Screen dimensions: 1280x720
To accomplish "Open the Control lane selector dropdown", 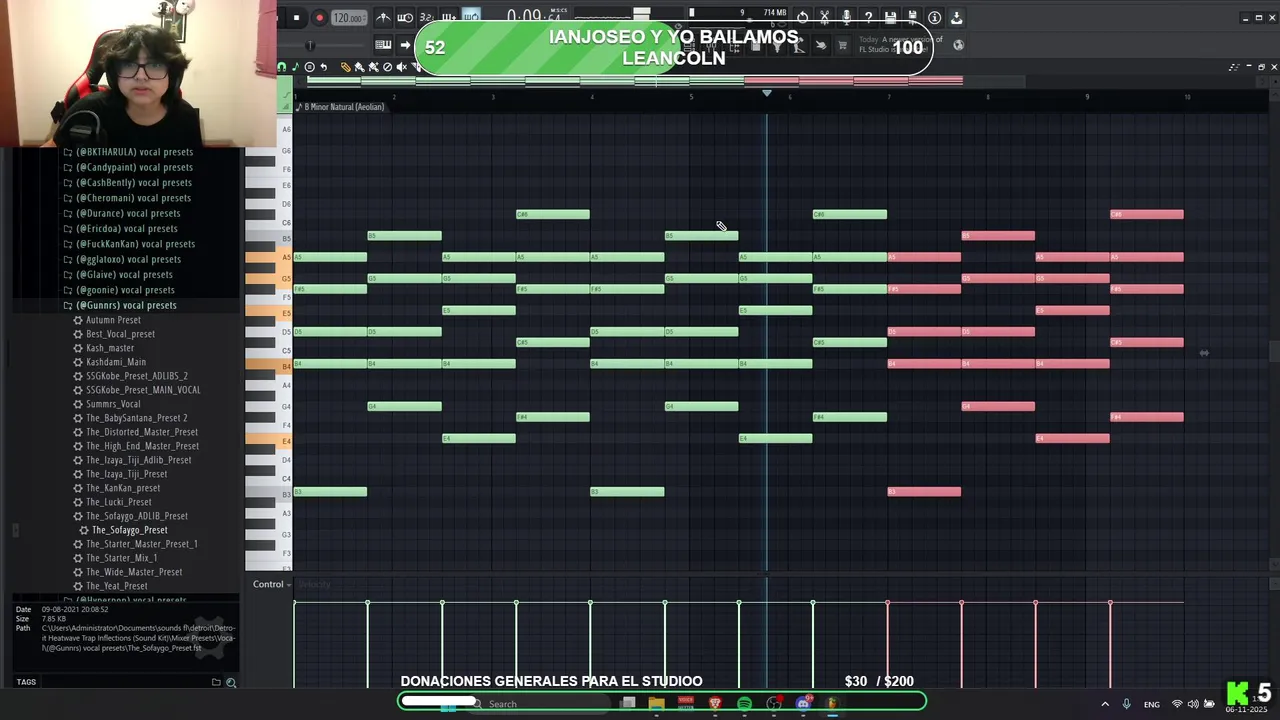I will [272, 584].
